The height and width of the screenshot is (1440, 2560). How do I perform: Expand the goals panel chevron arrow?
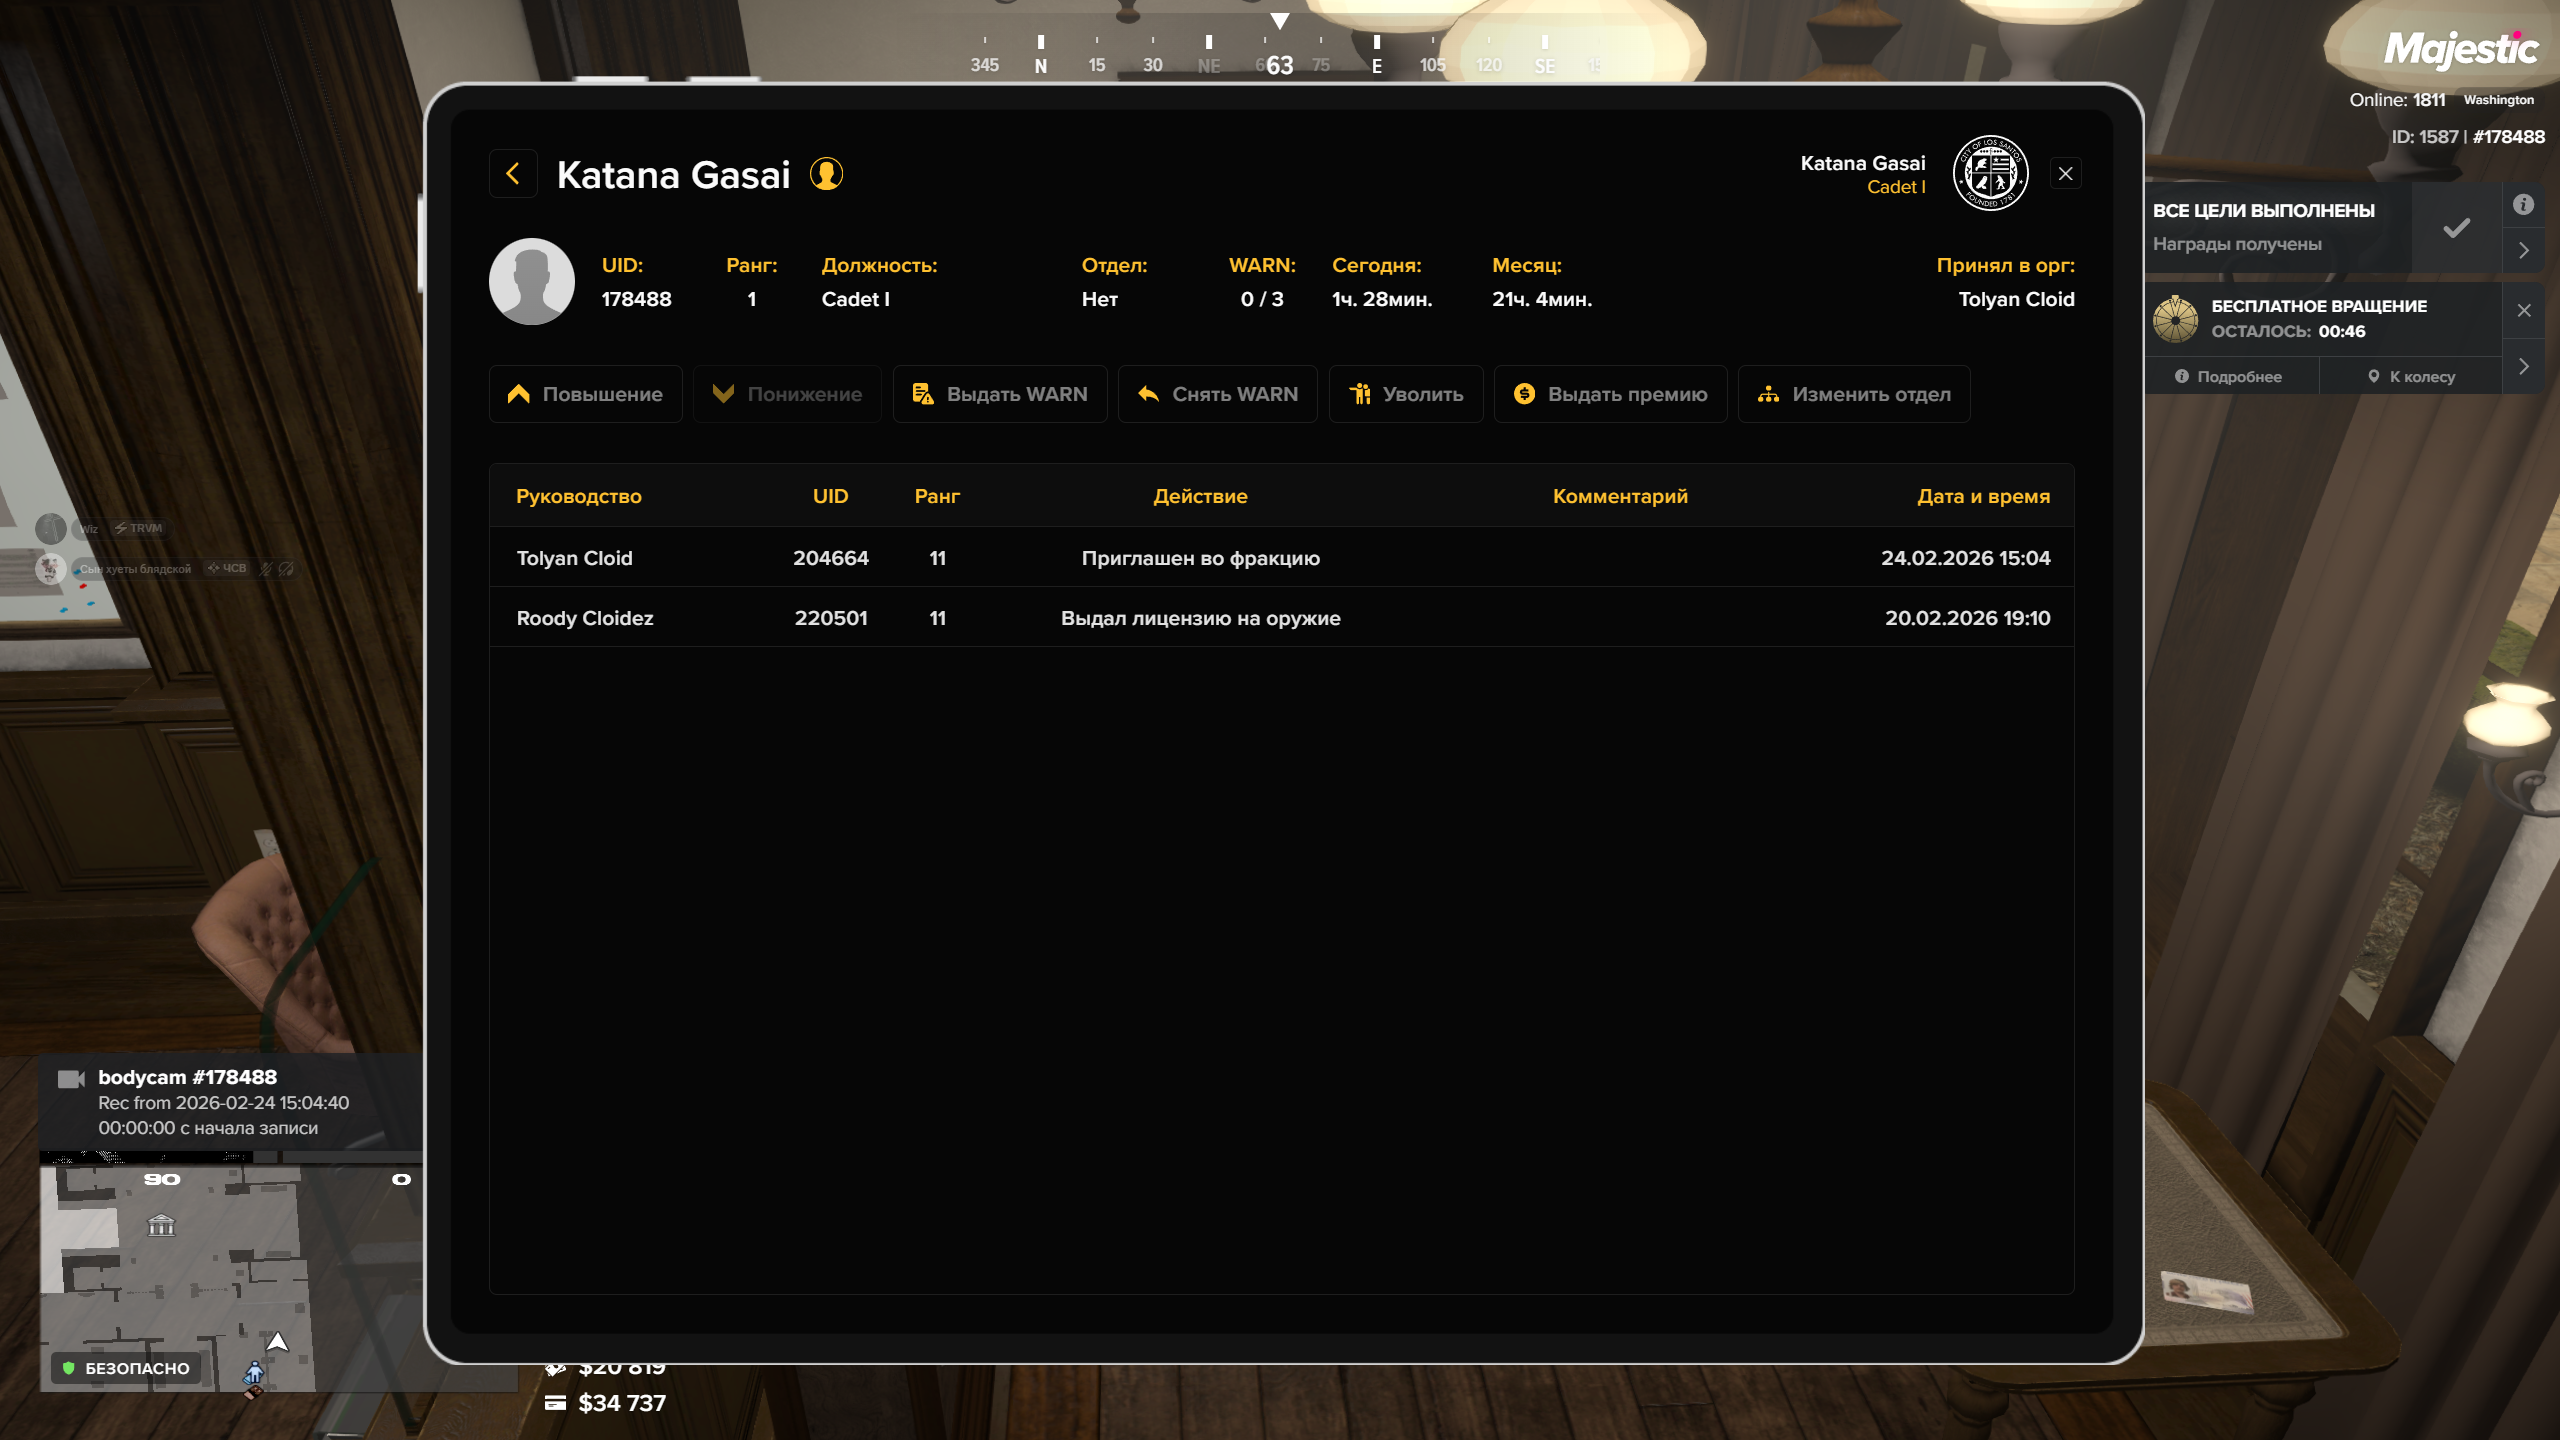coord(2523,251)
